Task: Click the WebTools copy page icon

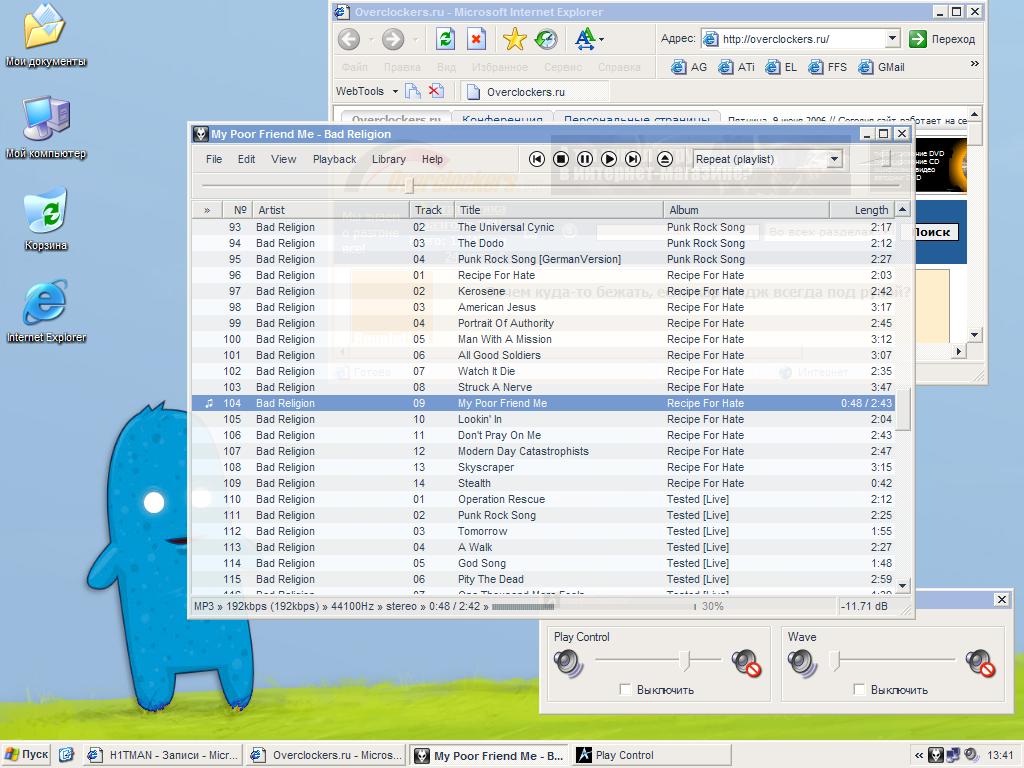Action: [x=413, y=91]
